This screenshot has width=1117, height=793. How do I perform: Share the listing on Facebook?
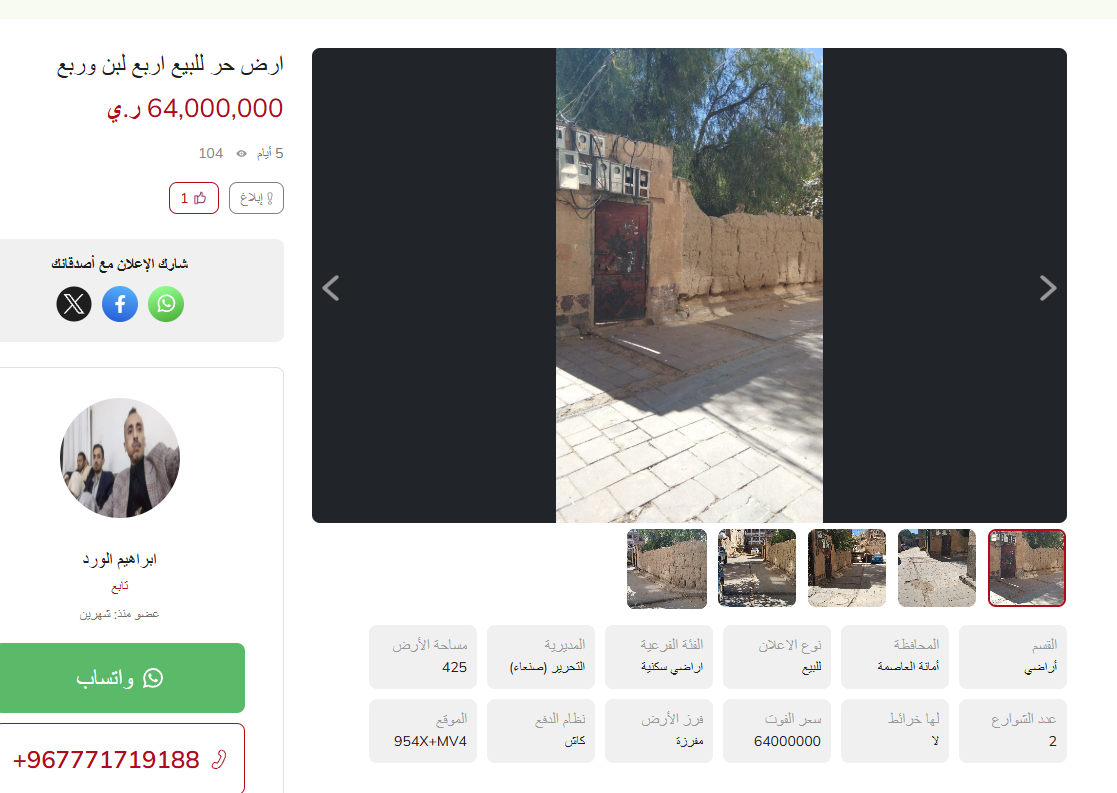(x=120, y=304)
